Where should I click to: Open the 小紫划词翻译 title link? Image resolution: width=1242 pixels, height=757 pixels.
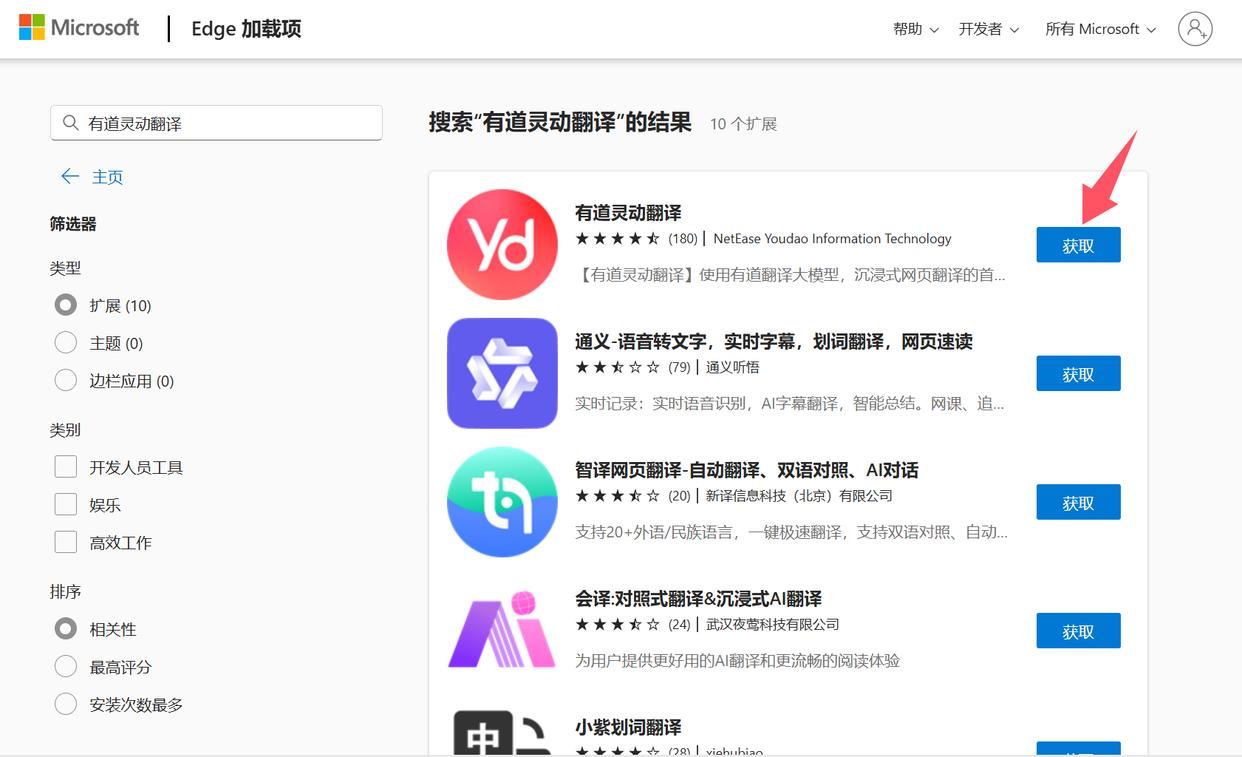[x=628, y=727]
